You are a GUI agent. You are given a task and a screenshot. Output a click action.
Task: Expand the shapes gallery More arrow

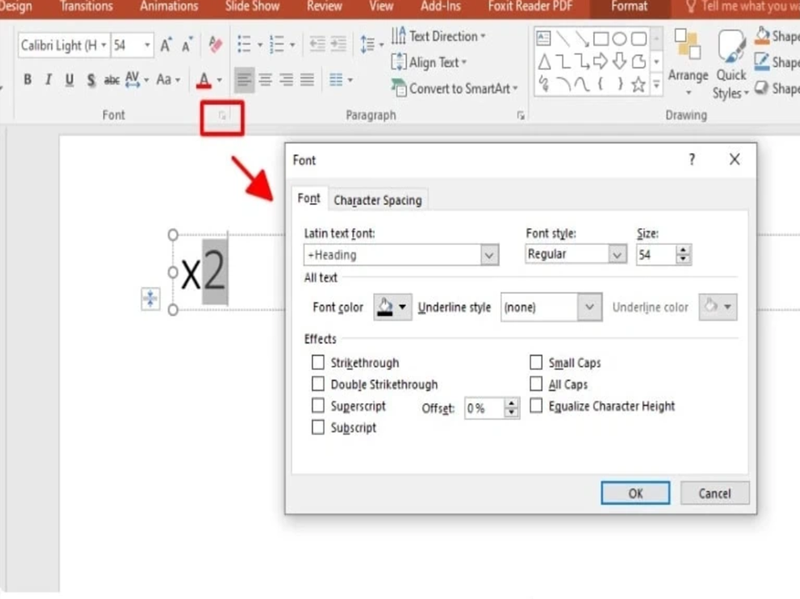point(656,85)
